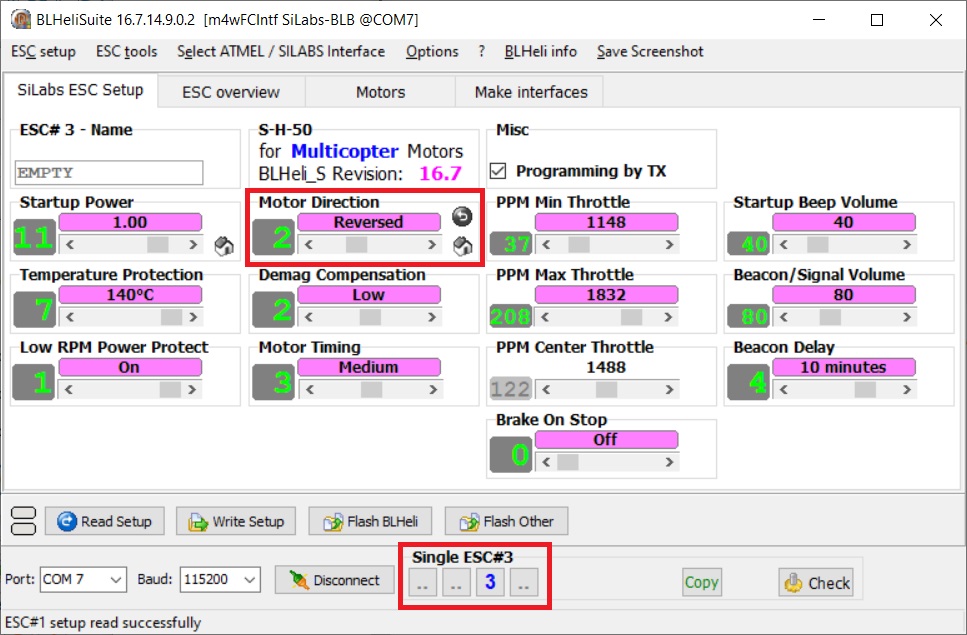Switch to the Motors tab
The width and height of the screenshot is (967, 635).
[381, 92]
